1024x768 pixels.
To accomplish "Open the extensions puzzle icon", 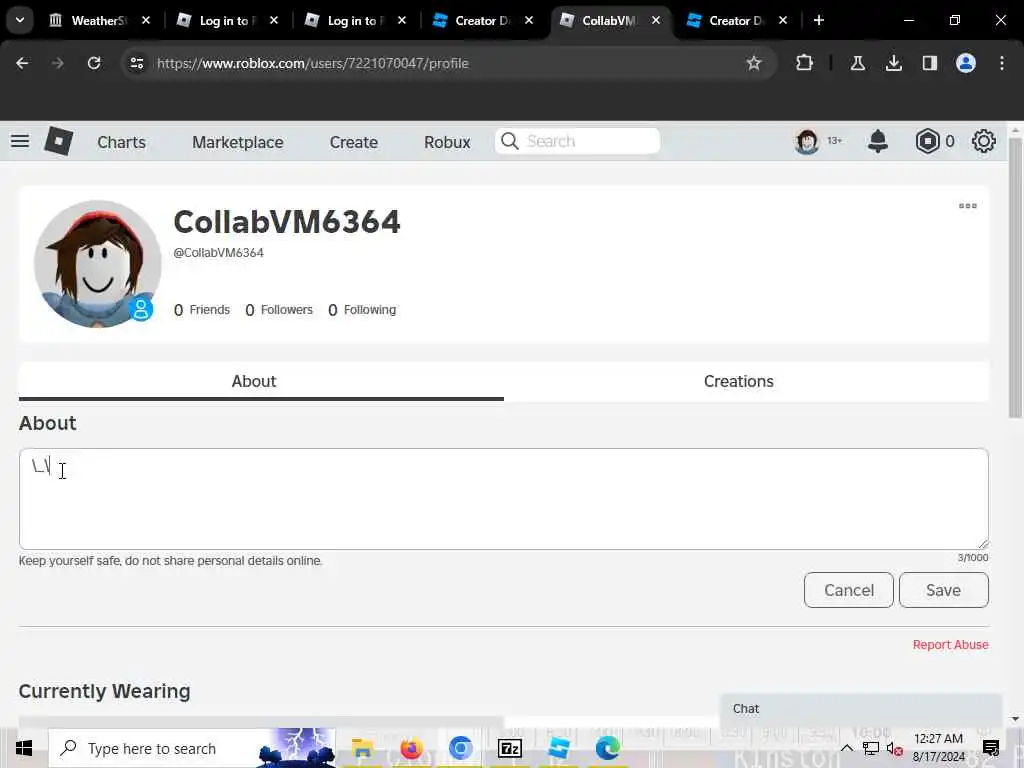I will [x=805, y=63].
